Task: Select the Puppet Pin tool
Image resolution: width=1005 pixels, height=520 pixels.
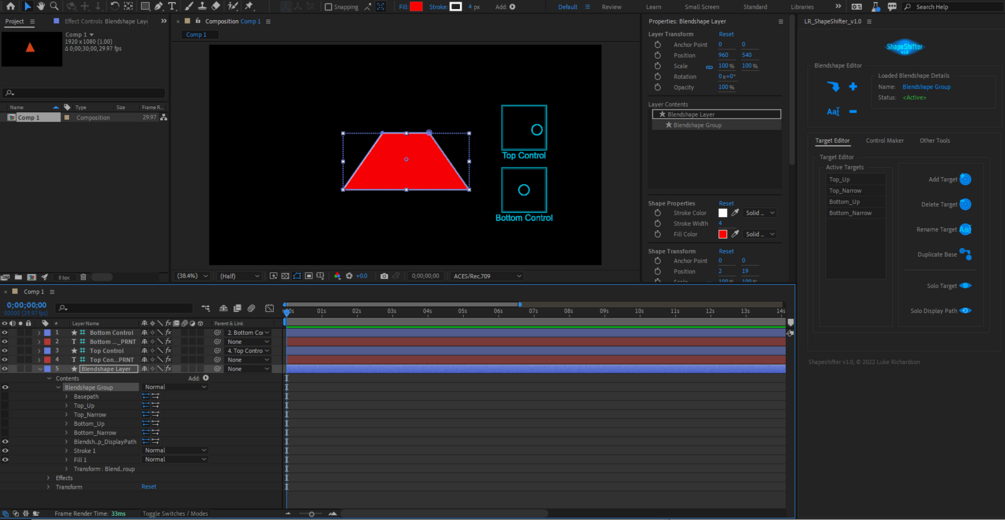Action: 249,6
